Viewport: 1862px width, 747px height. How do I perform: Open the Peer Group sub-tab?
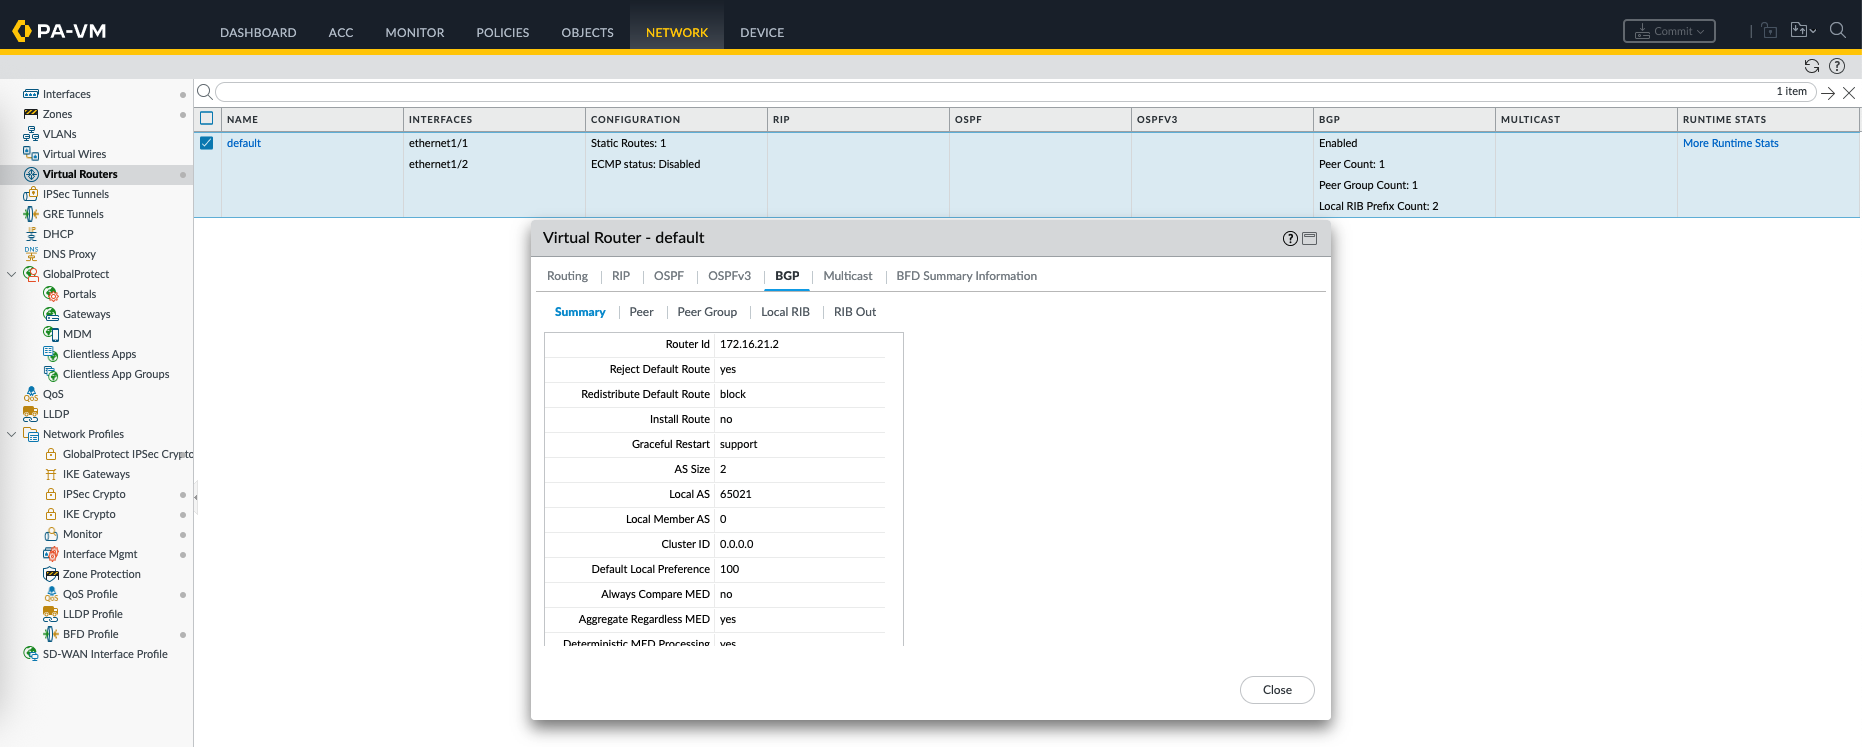point(706,312)
